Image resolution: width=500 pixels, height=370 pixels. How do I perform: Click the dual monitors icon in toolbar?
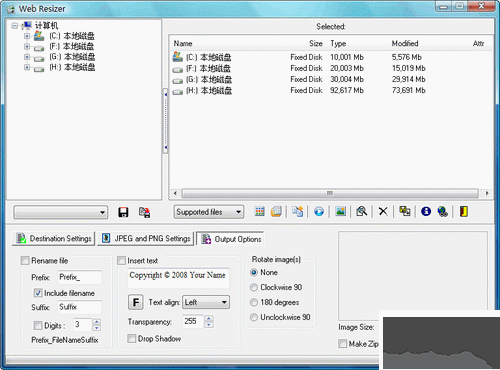(405, 211)
